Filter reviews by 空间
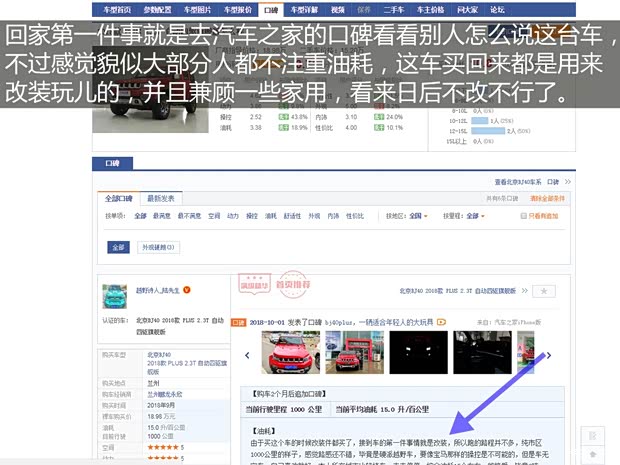 [x=214, y=216]
